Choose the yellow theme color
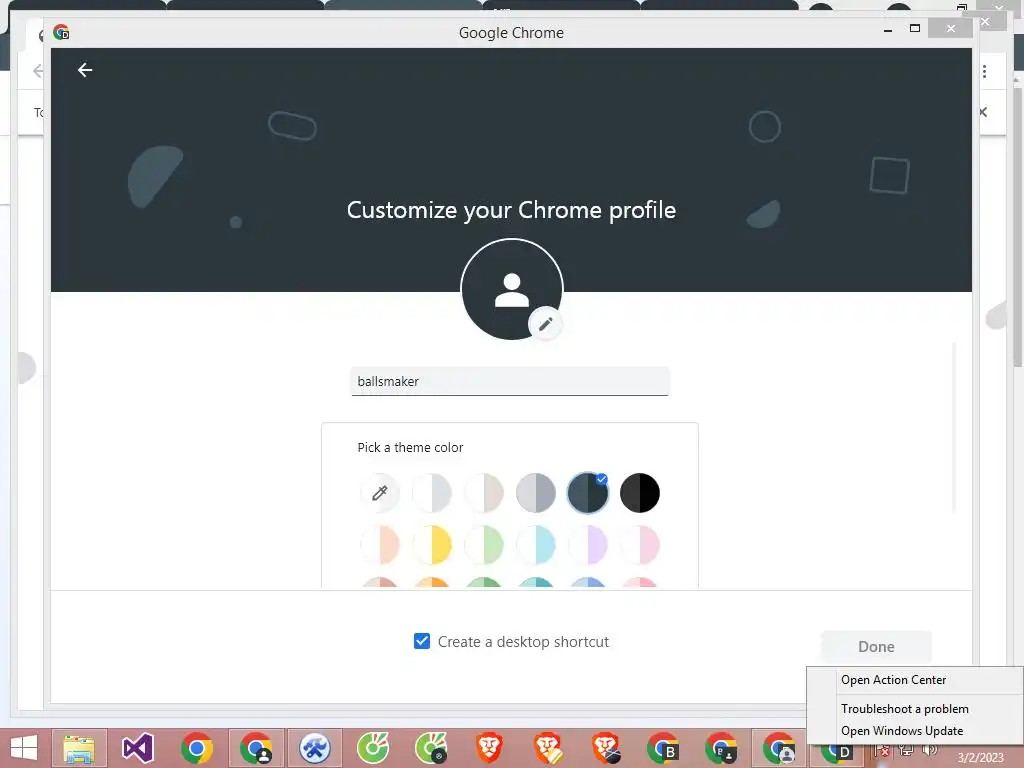 coord(432,545)
